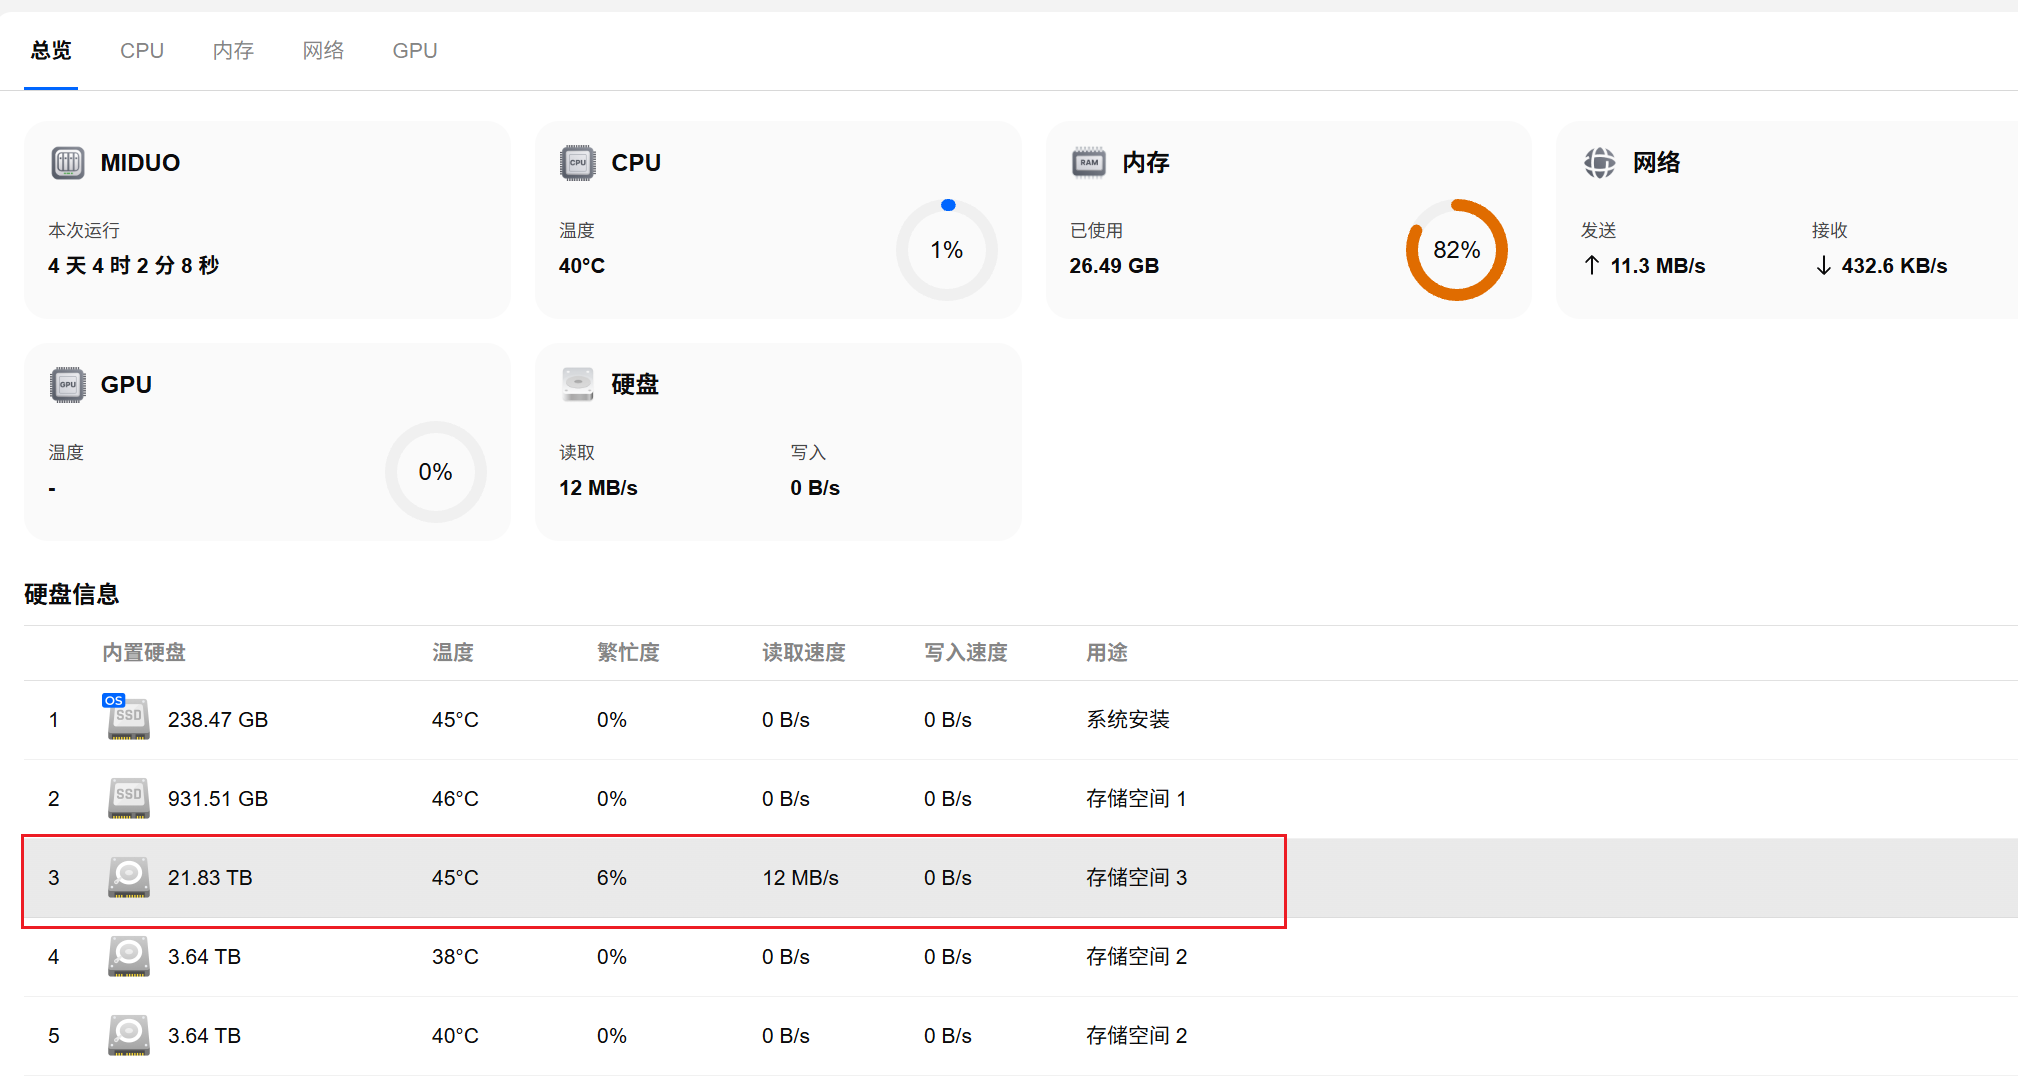Click the SSD icon for disk 931.51 GB
This screenshot has width=2018, height=1079.
click(x=129, y=798)
